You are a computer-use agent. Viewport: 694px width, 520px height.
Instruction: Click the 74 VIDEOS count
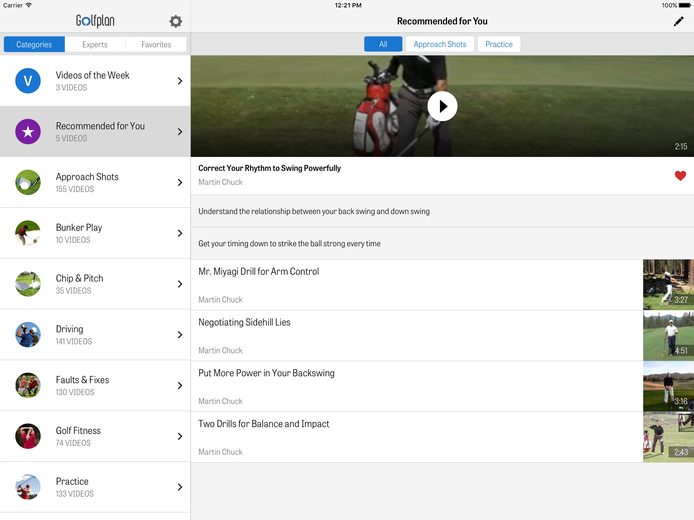tap(73, 443)
